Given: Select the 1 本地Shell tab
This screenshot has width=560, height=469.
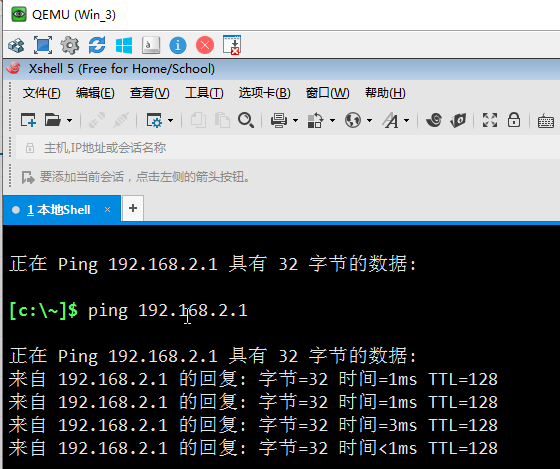Looking at the screenshot, I should pos(59,210).
